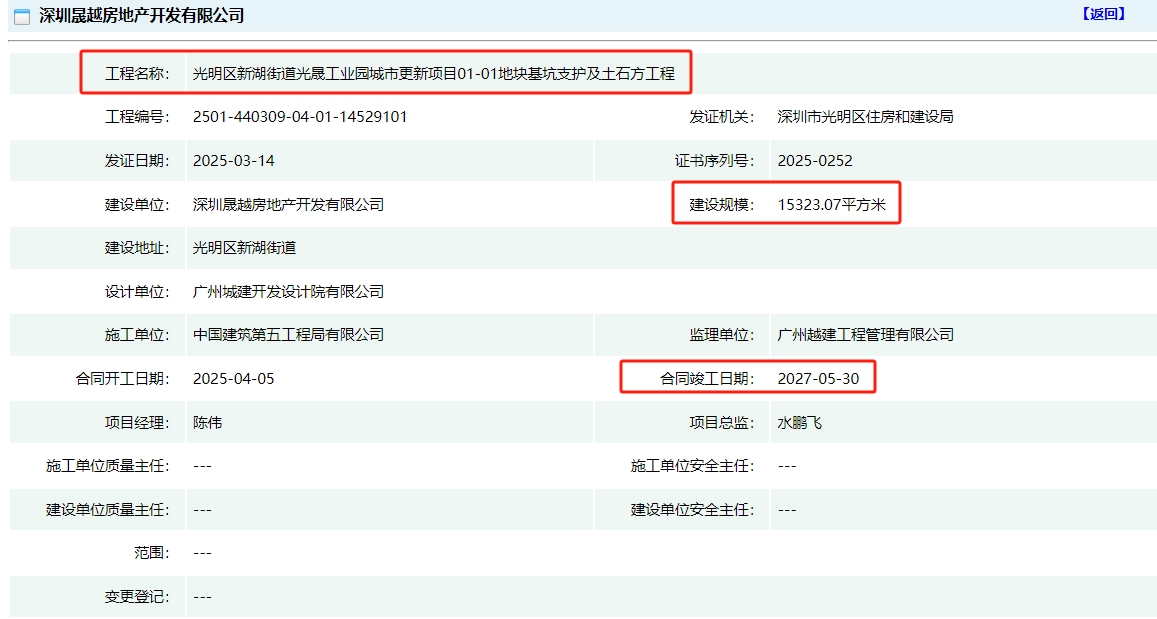
Task: Select construction scale 15323.07平方米
Action: click(832, 204)
